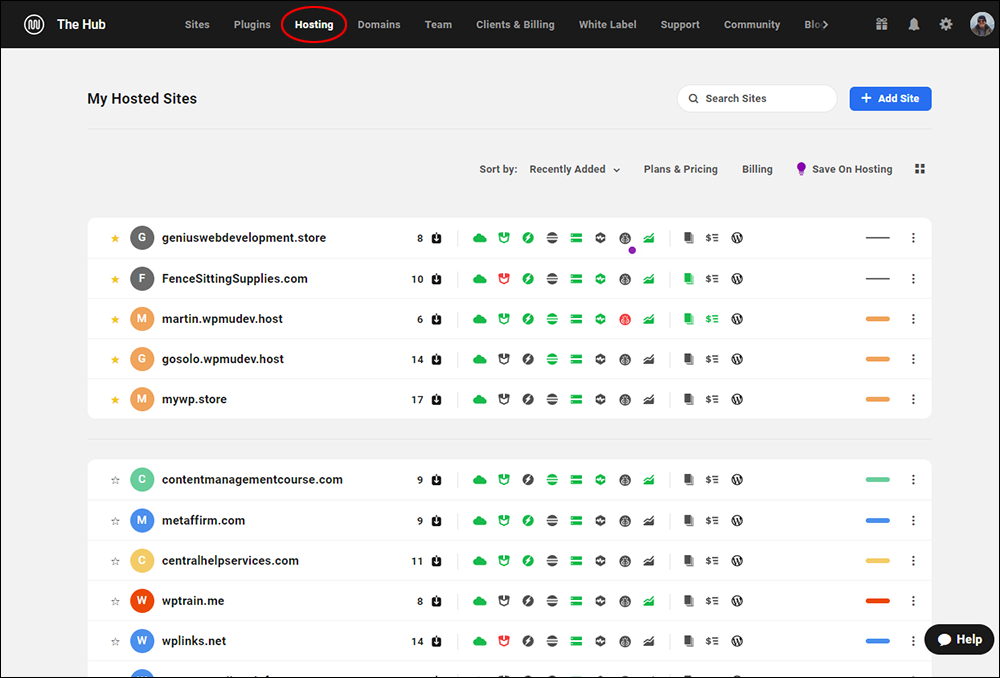Open backups server icon for mywp.store

click(577, 399)
